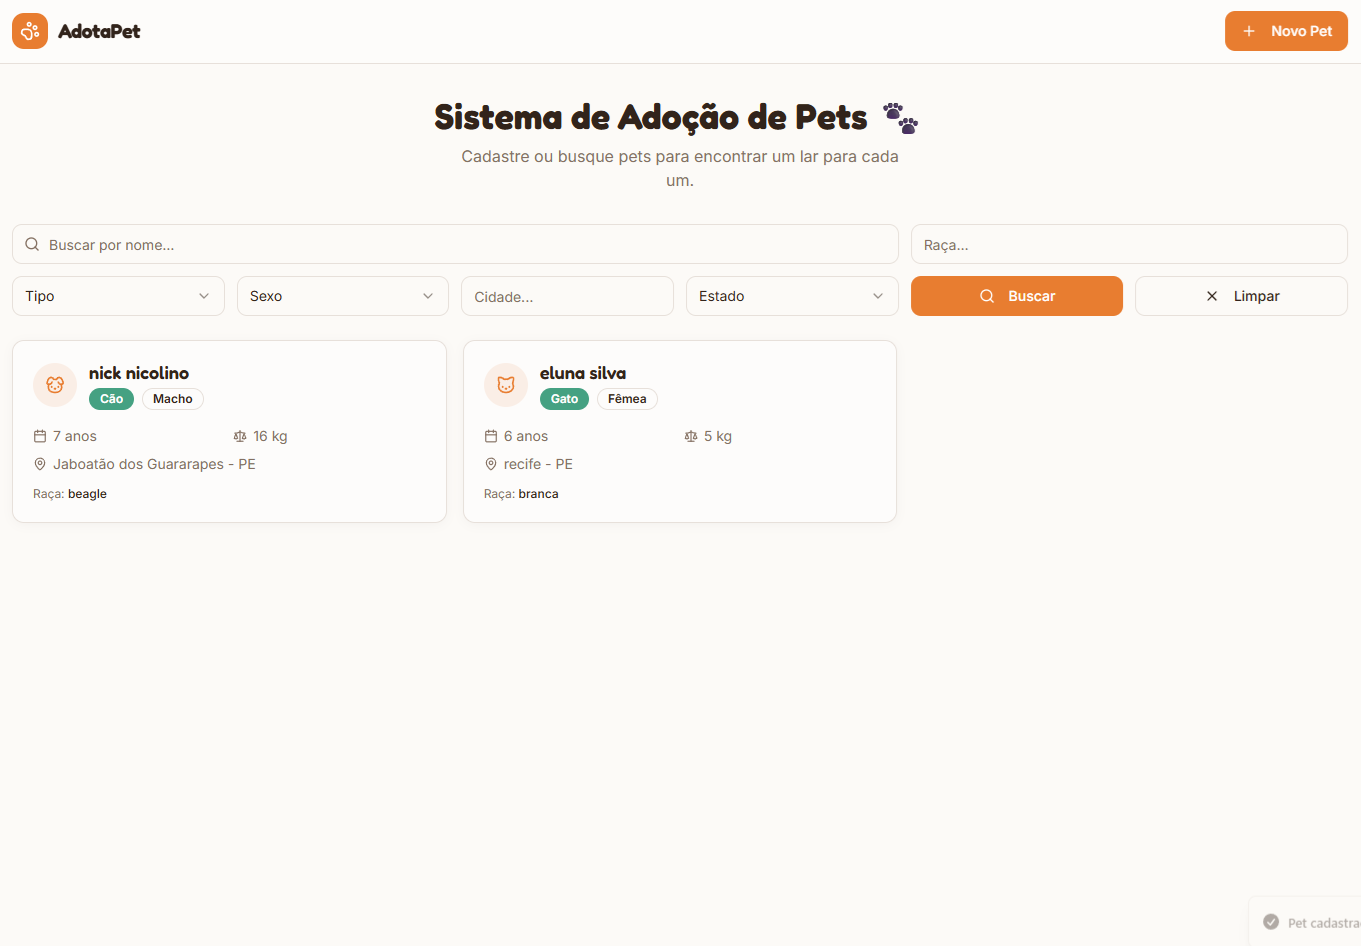This screenshot has height=946, width=1361.
Task: Open the Estado dropdown
Action: tap(791, 295)
